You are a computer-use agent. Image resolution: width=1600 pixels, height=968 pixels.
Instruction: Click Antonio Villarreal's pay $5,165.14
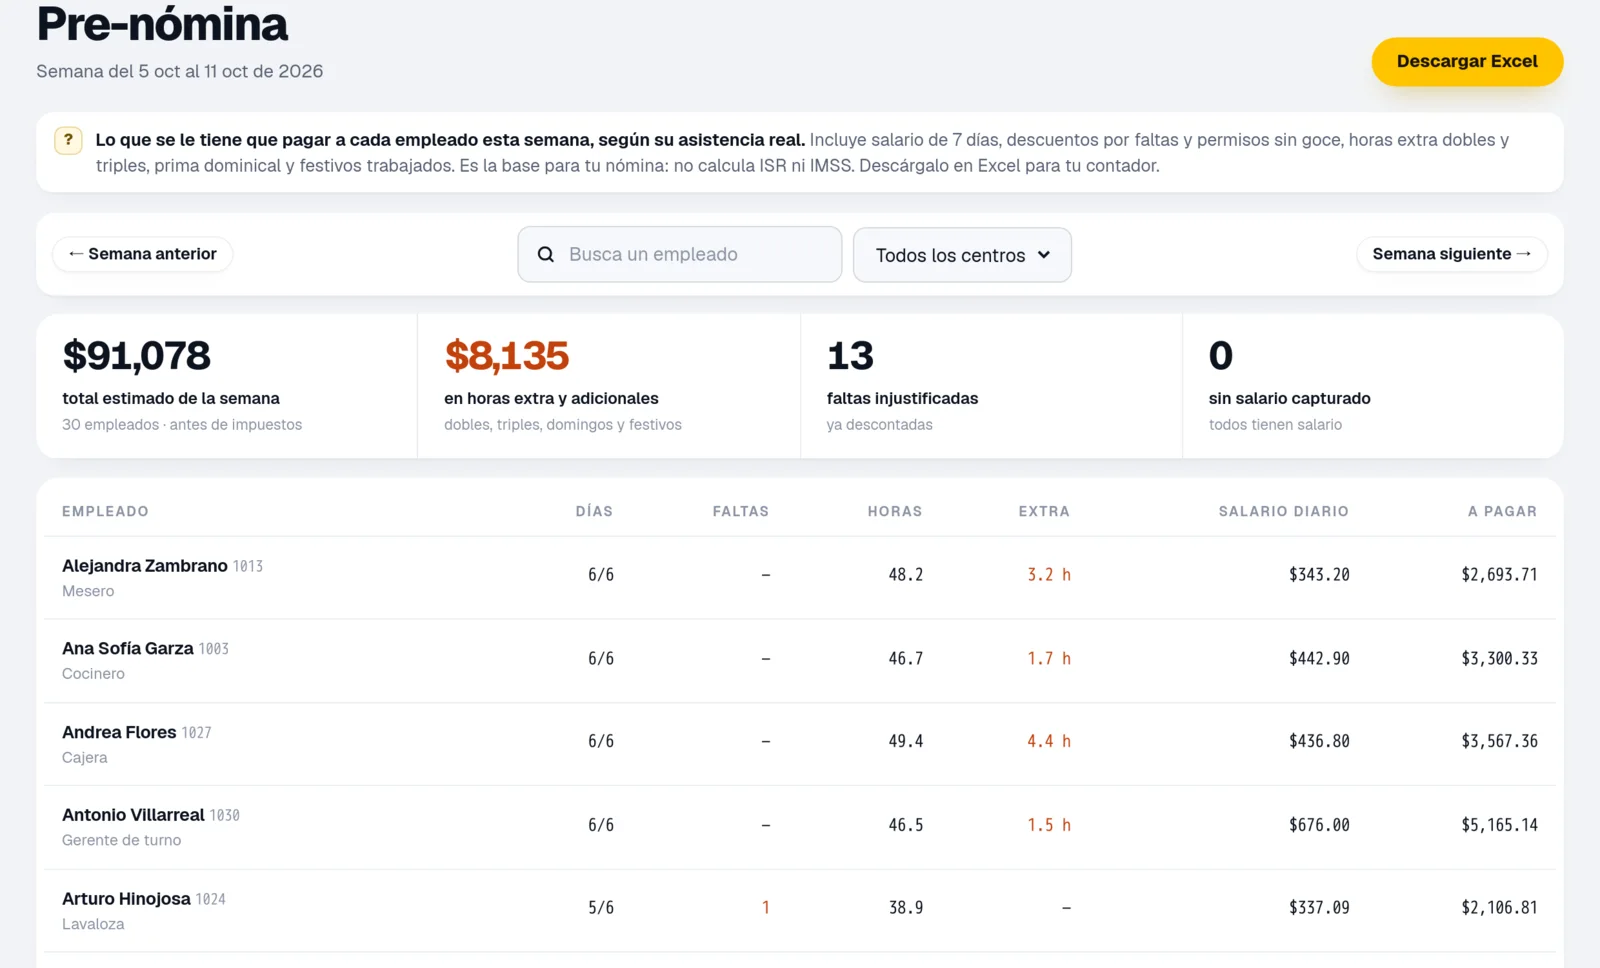1499,825
